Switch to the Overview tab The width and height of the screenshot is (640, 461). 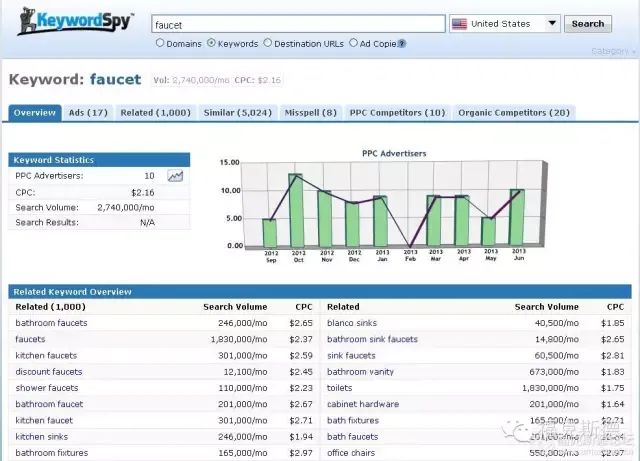(35, 113)
